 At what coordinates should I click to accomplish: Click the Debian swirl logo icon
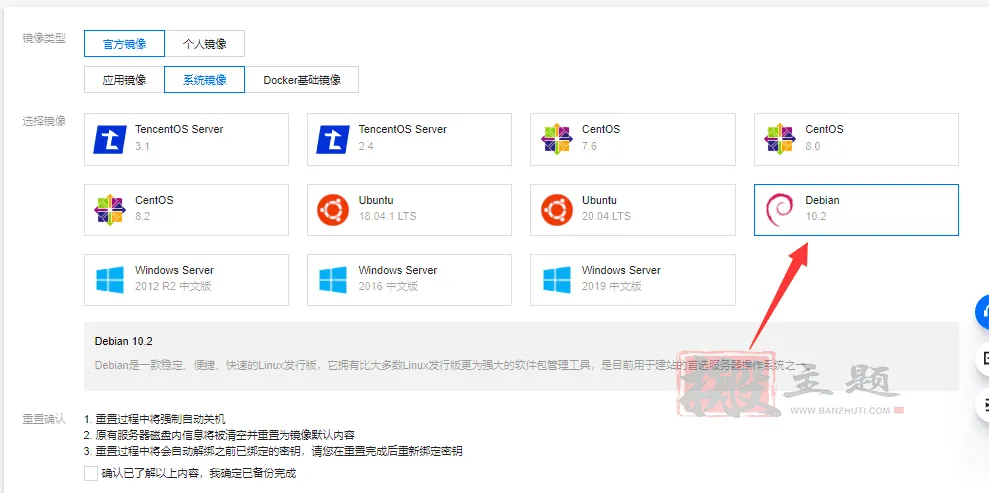point(780,210)
